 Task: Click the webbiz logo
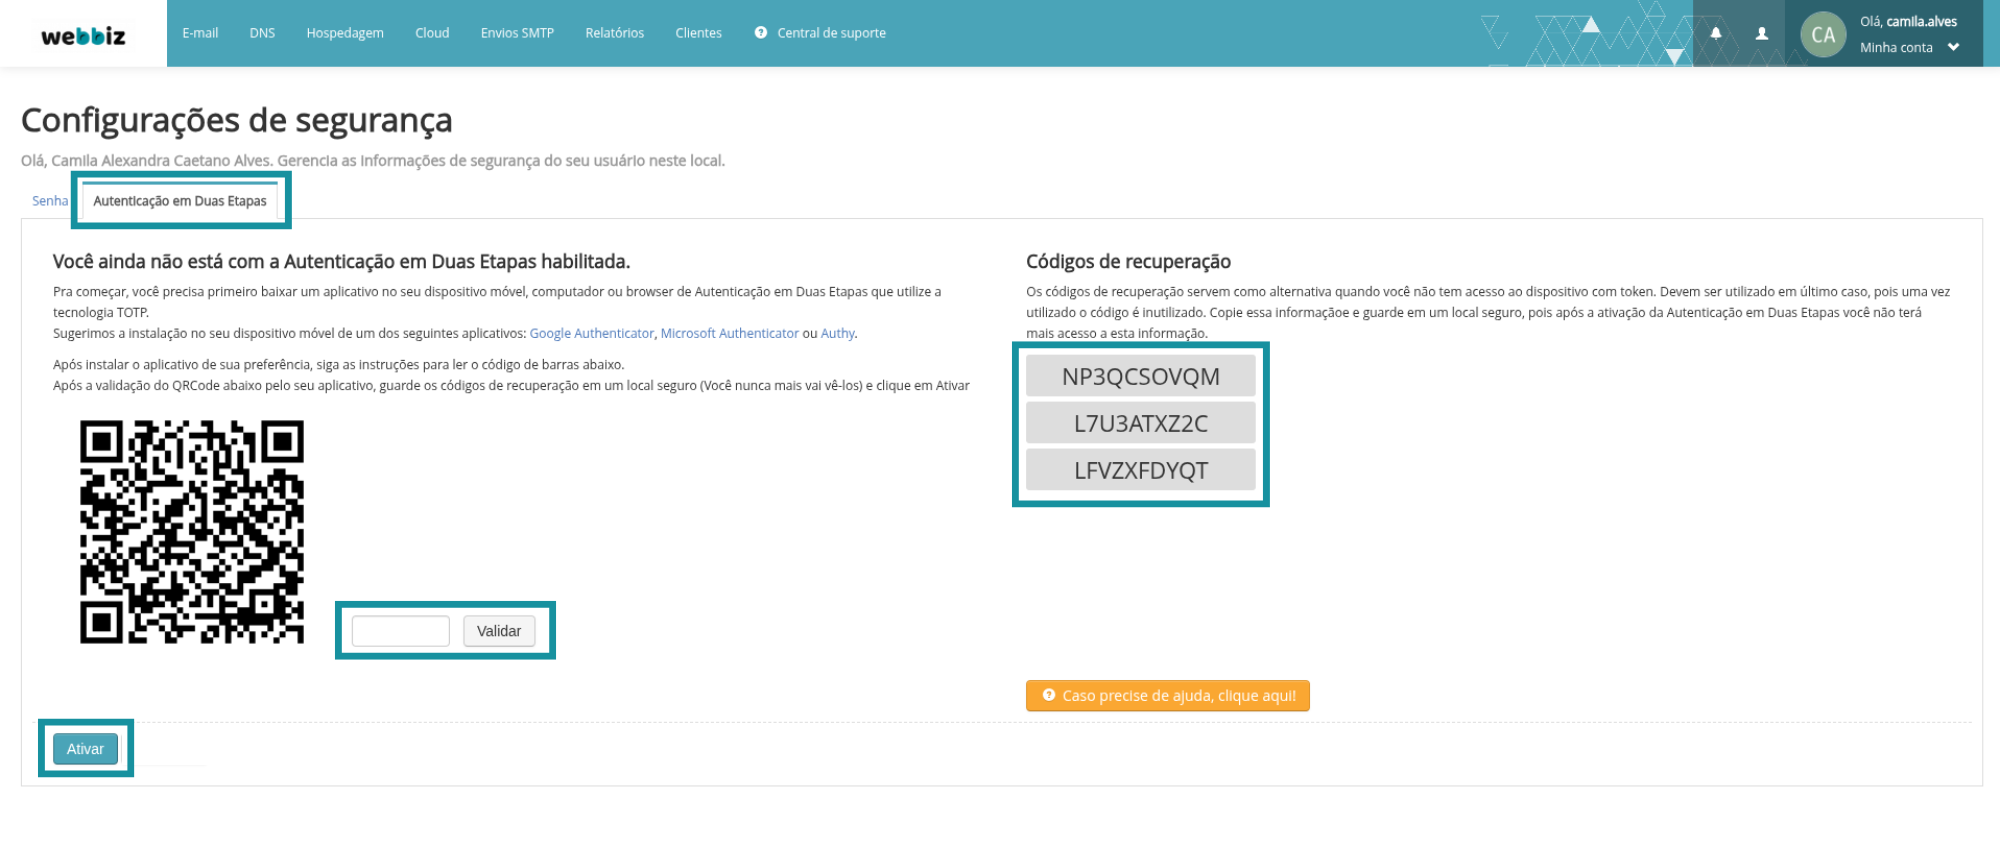[x=83, y=36]
